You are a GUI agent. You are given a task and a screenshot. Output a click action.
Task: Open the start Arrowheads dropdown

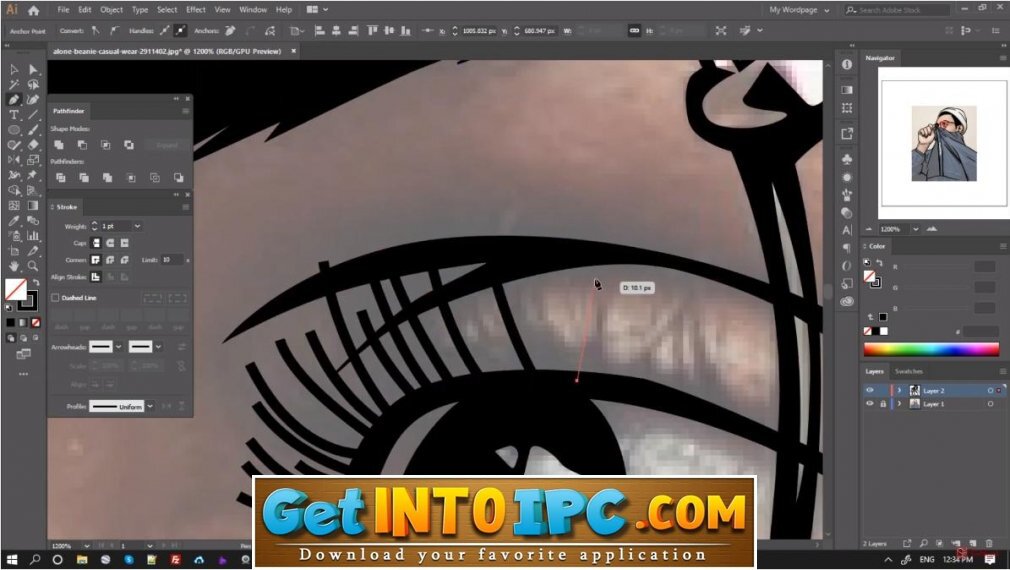[x=119, y=347]
